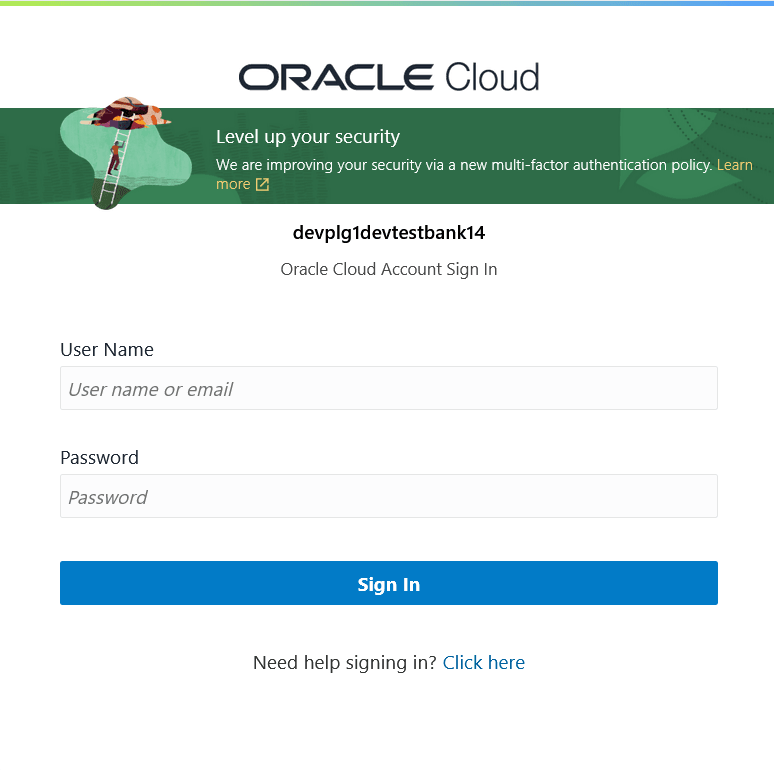Screen dimensions: 774x770
Task: Click the colorful cloud atop the ladder
Action: click(x=128, y=113)
